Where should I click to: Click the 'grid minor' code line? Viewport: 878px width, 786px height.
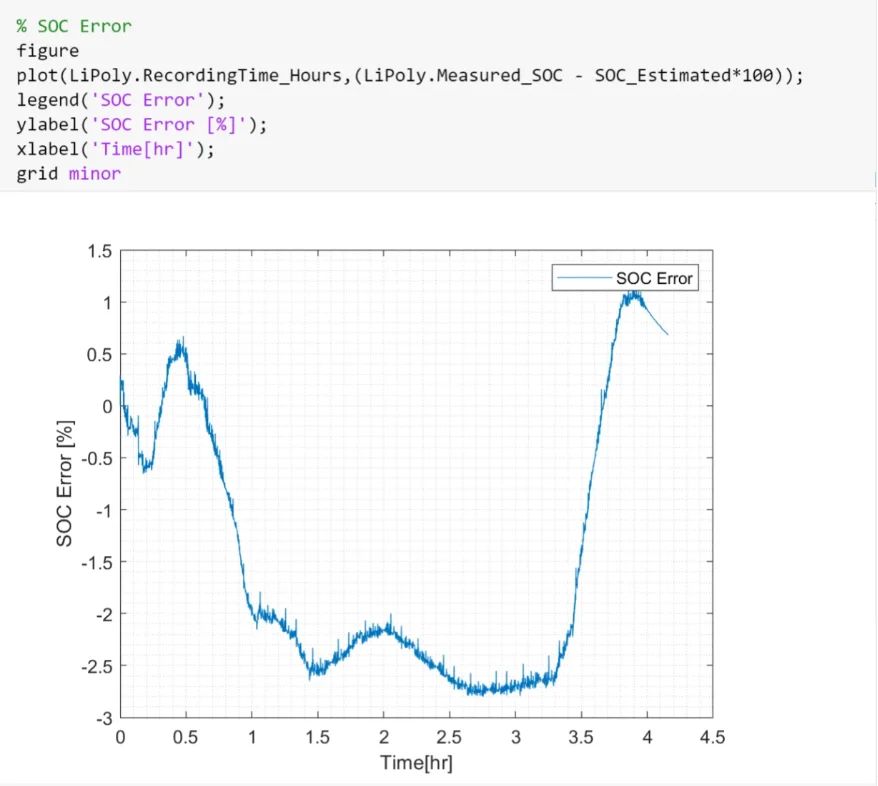pyautogui.click(x=68, y=174)
